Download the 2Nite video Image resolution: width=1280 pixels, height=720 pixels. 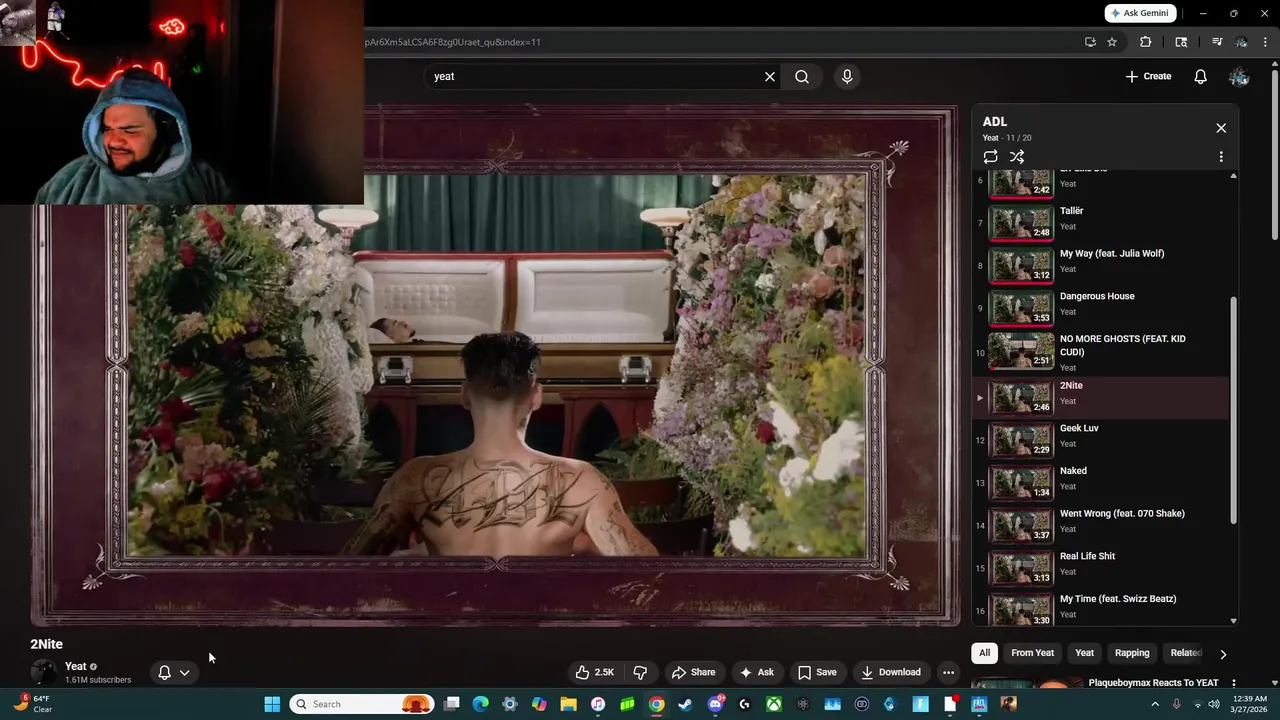[891, 672]
